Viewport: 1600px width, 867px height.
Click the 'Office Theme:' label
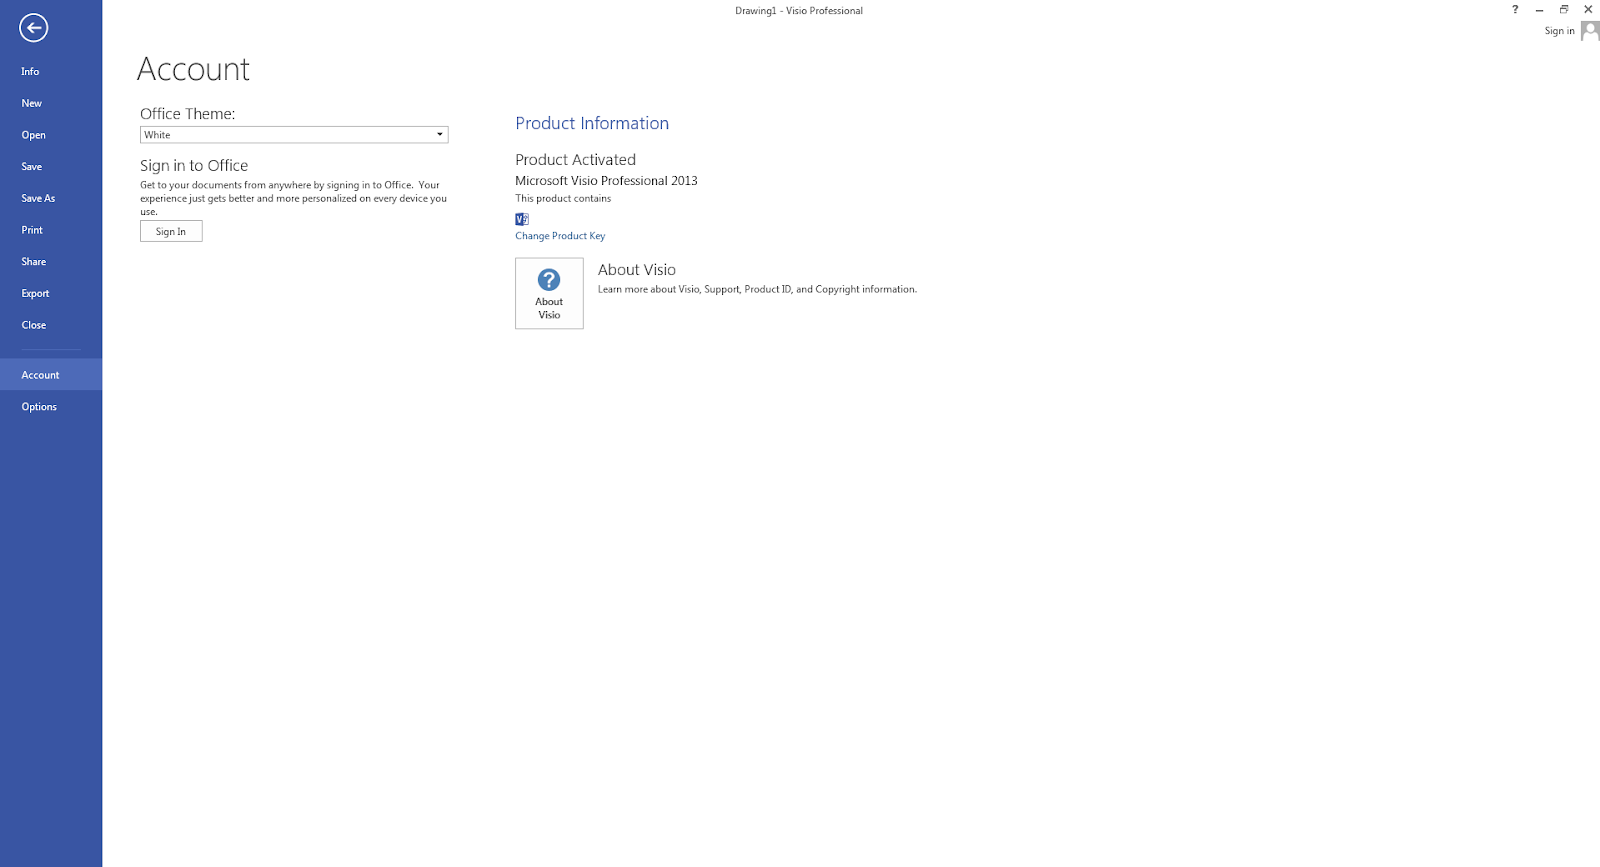[187, 114]
